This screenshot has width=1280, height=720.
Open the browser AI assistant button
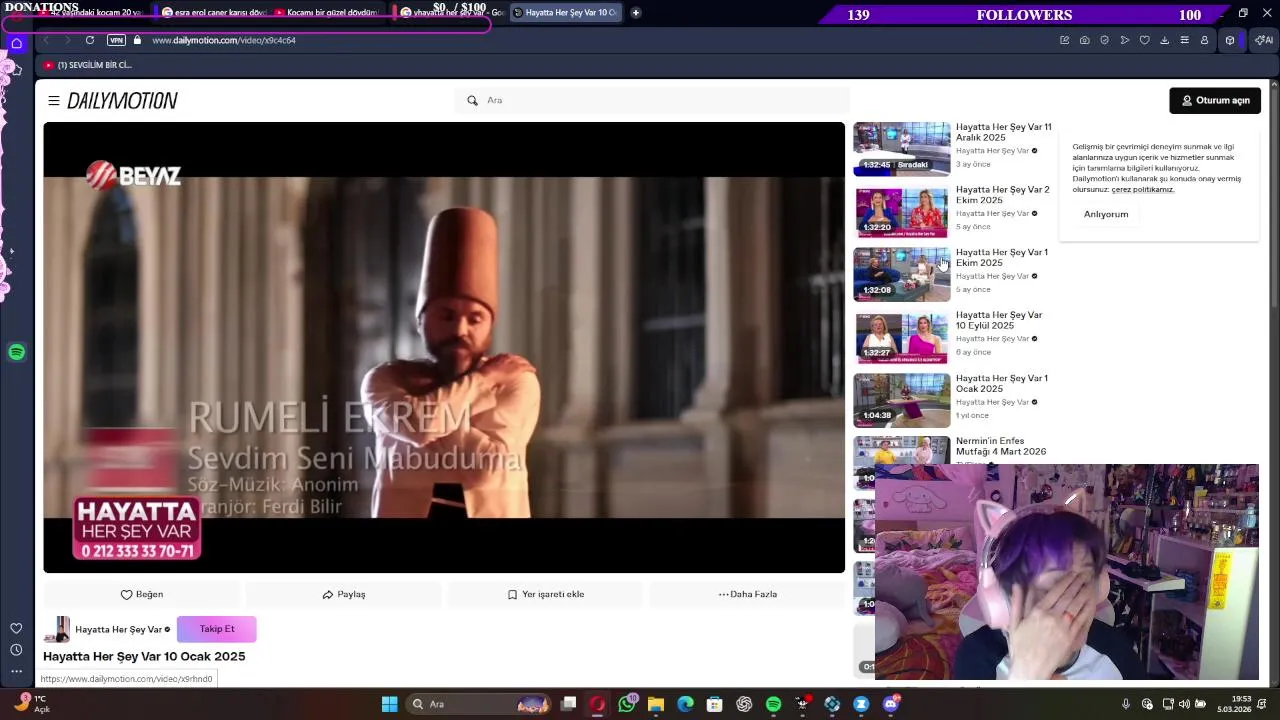[x=1264, y=40]
